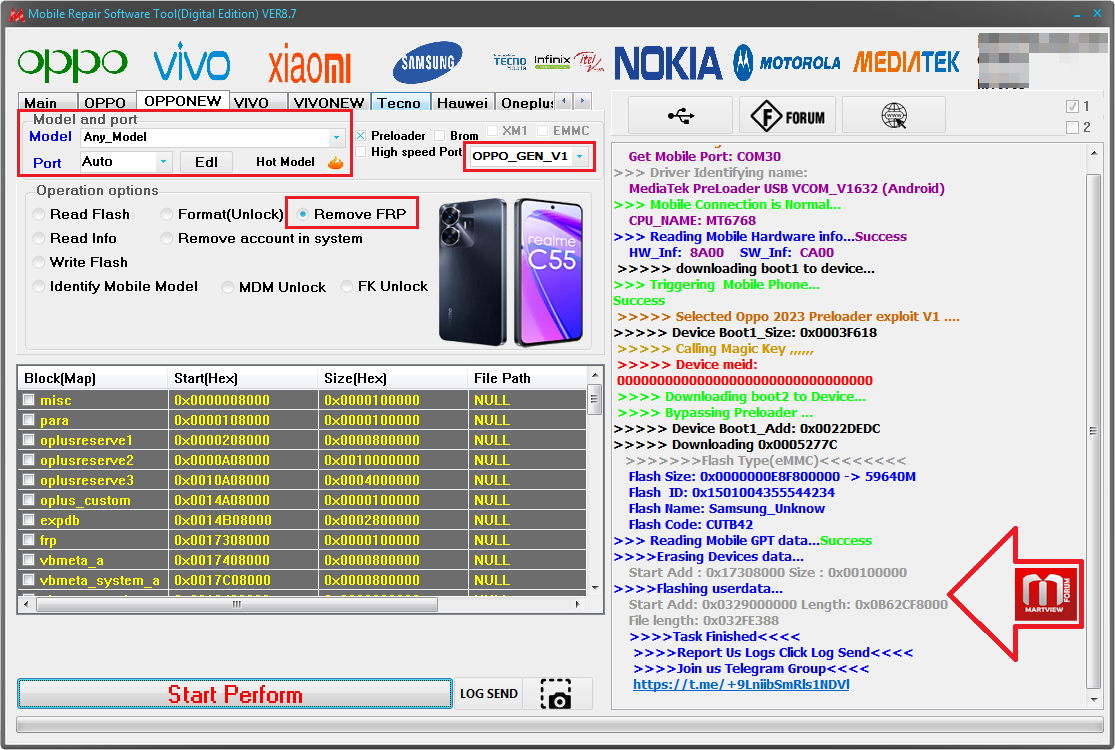Enable High speed Port checkbox
The height and width of the screenshot is (750, 1115).
pyautogui.click(x=361, y=152)
